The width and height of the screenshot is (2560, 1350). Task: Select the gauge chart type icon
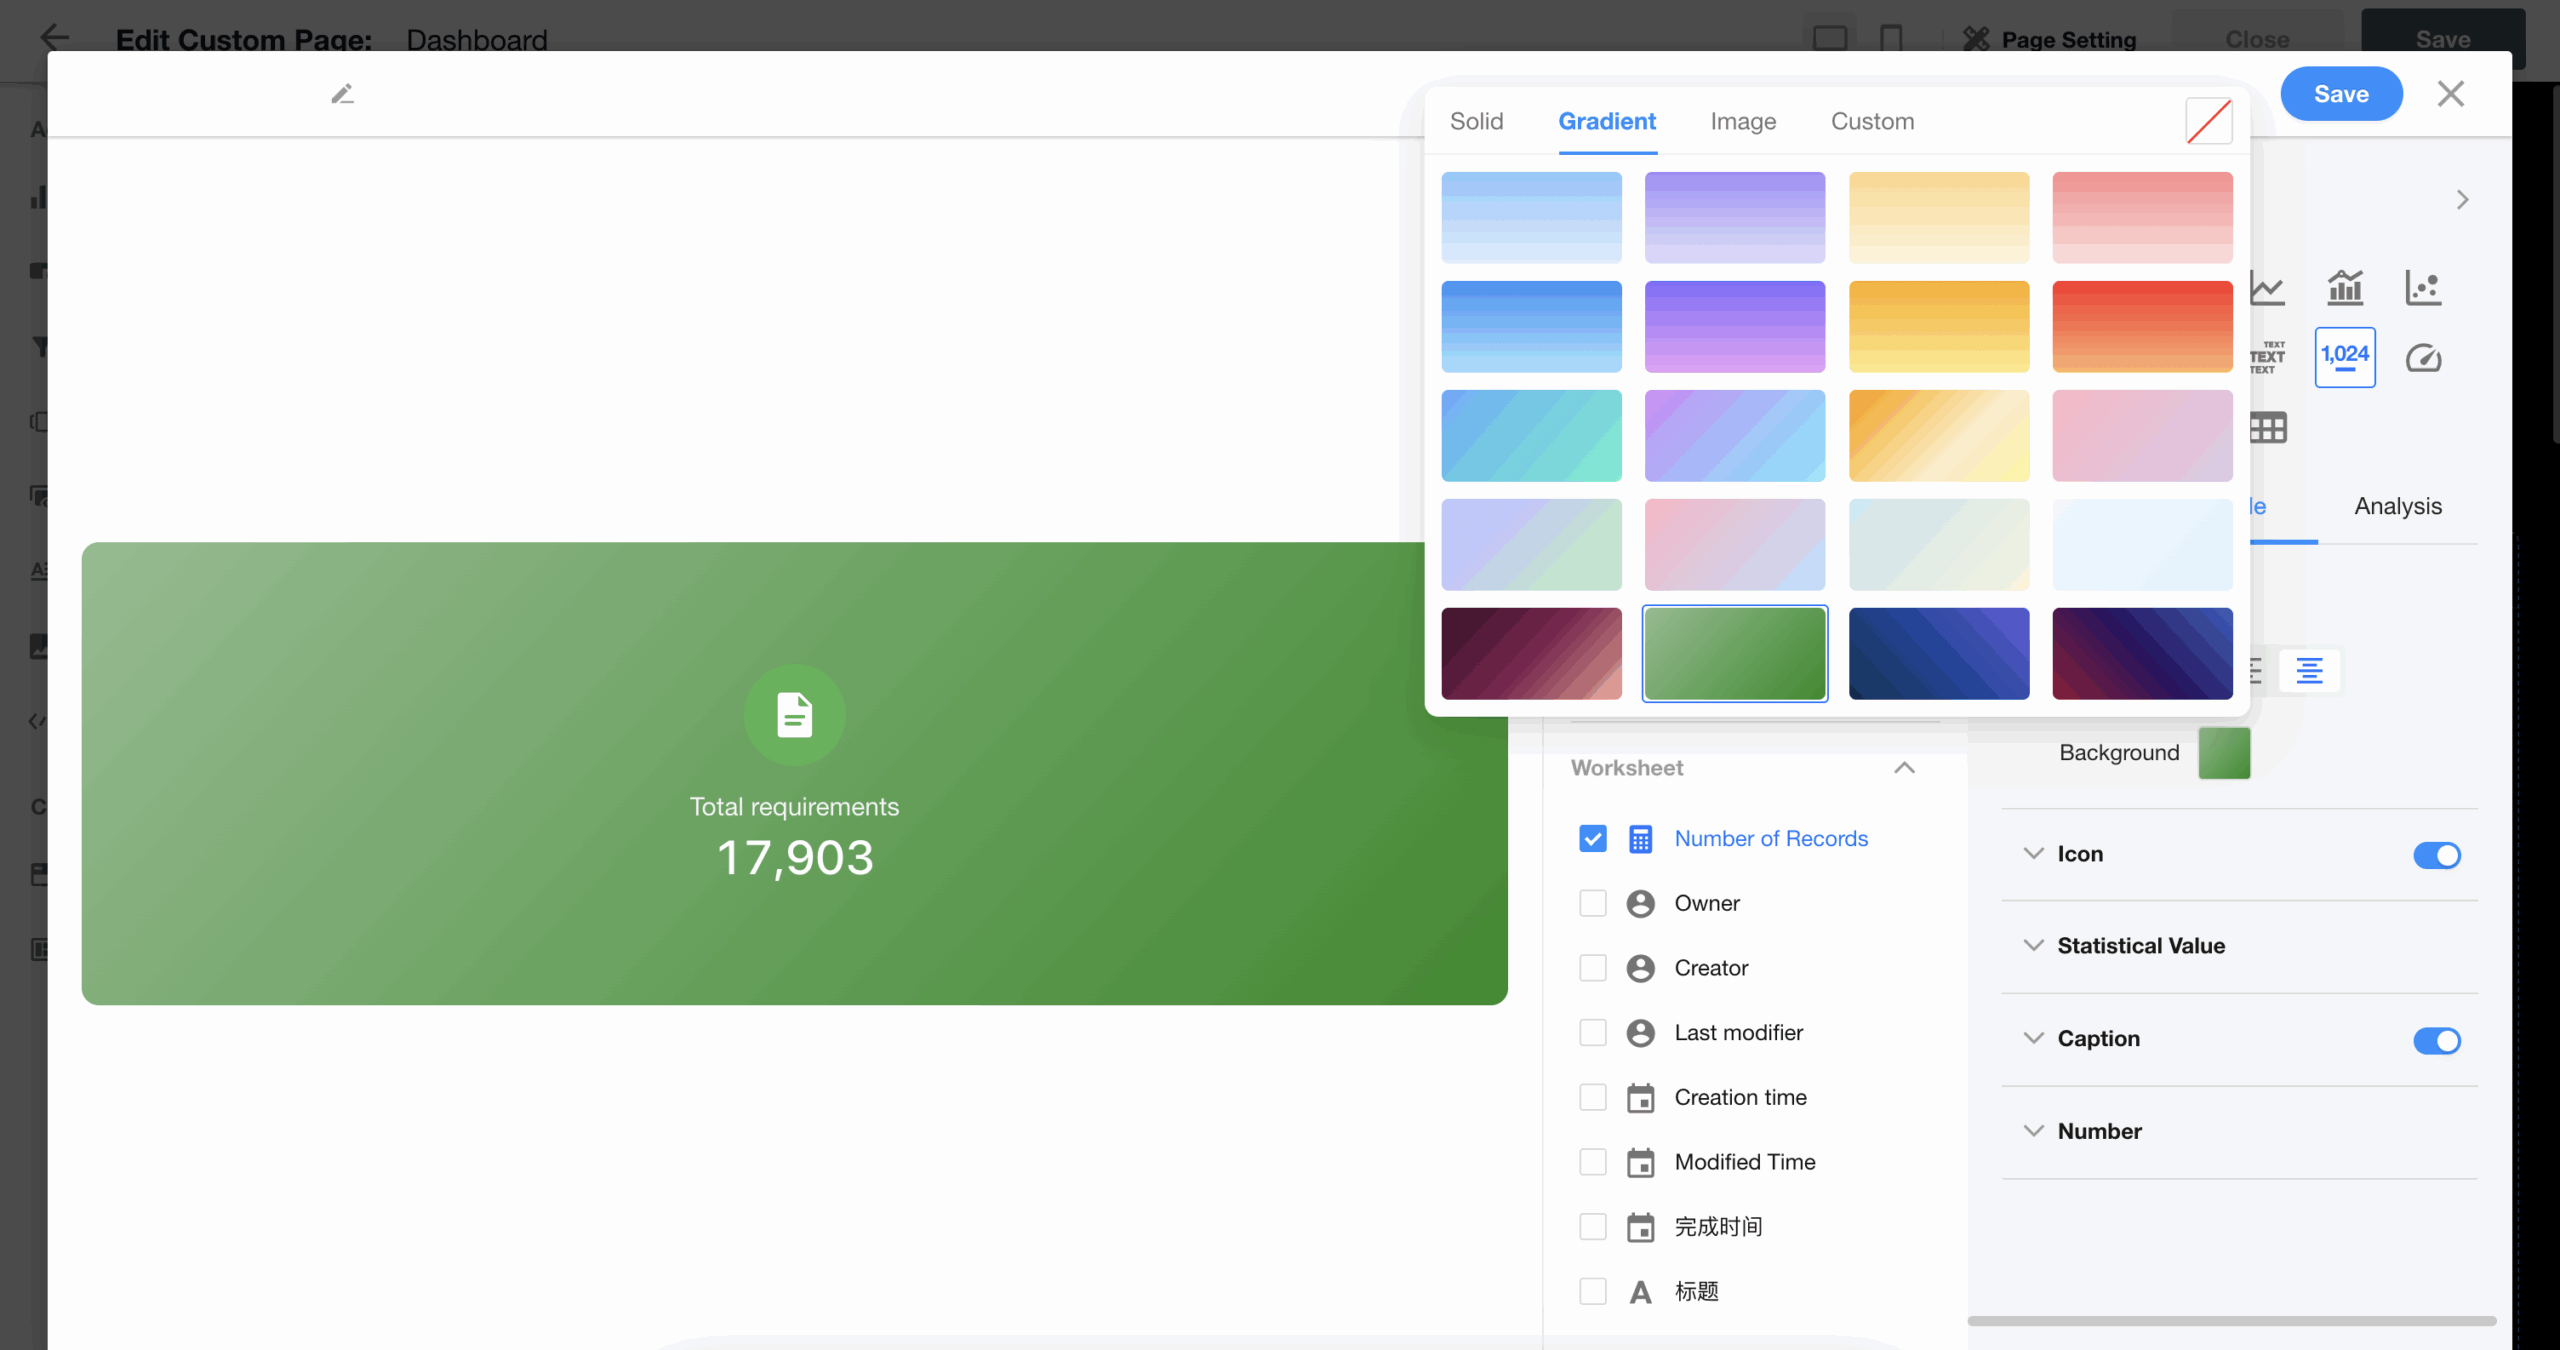point(2423,357)
